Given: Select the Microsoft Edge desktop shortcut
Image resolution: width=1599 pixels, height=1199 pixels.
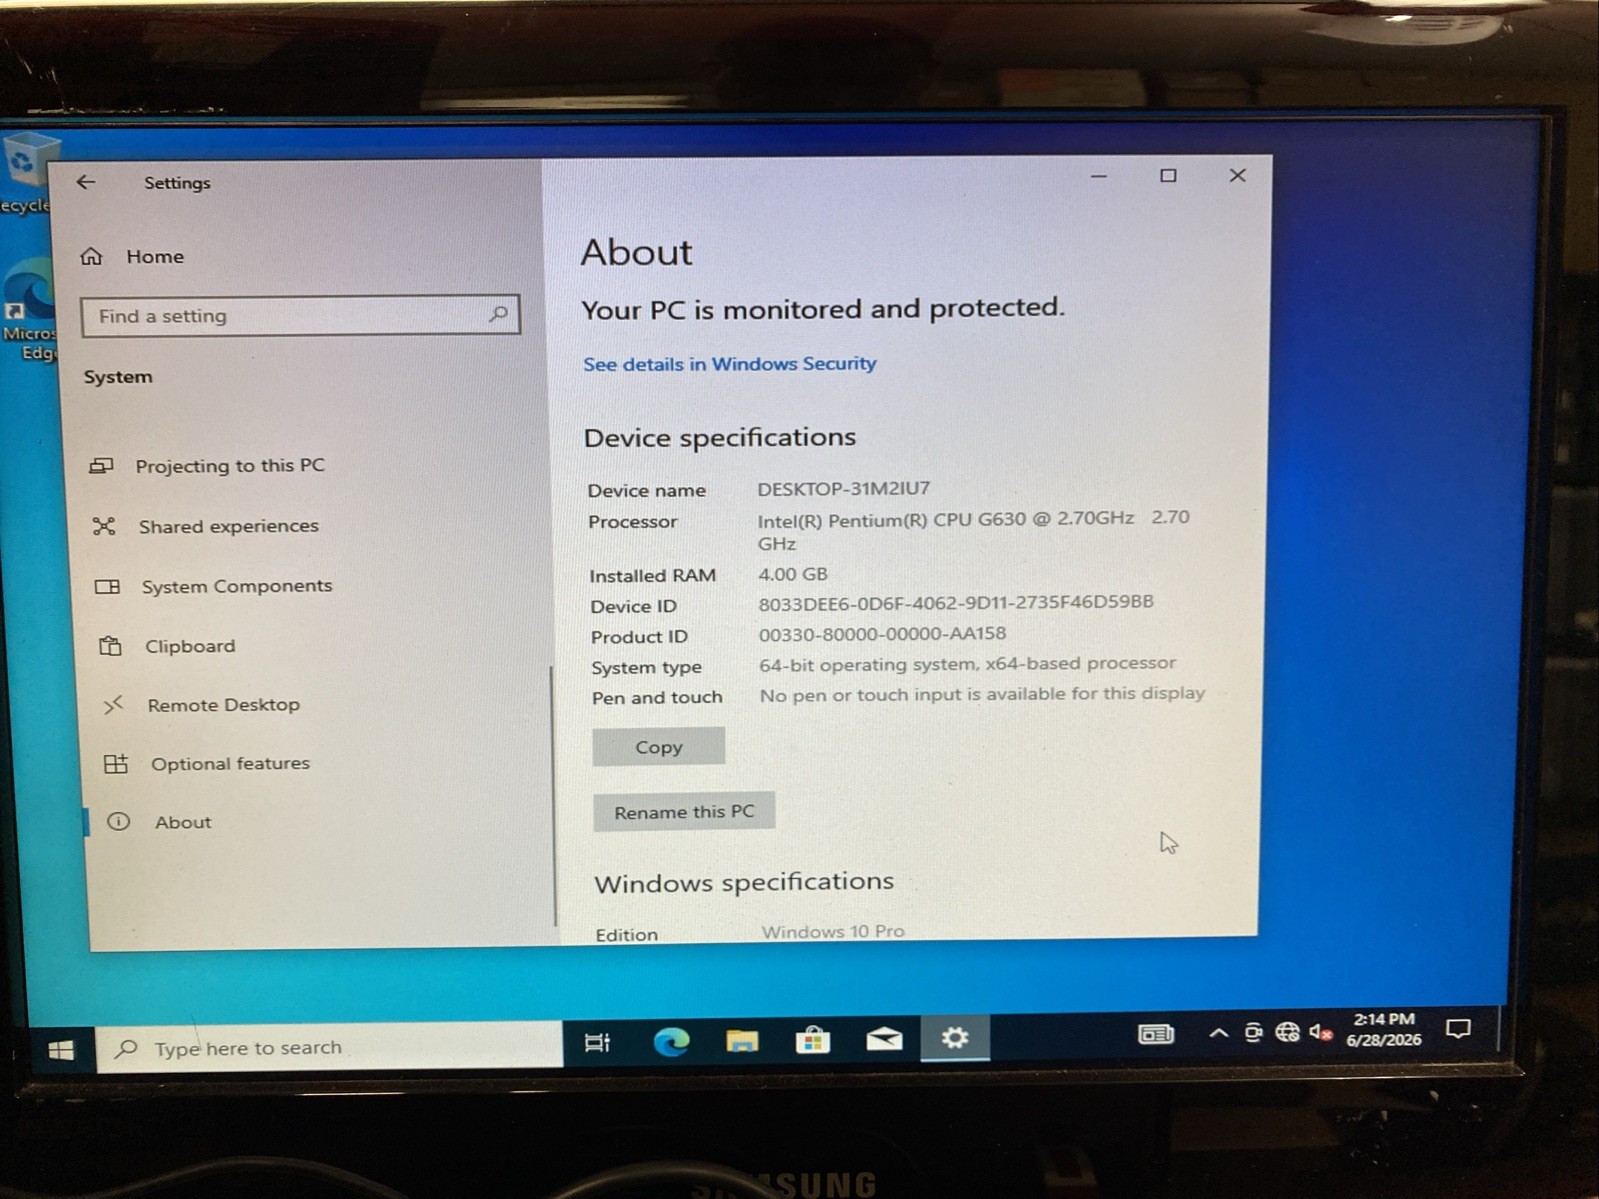Looking at the screenshot, I should point(28,310).
